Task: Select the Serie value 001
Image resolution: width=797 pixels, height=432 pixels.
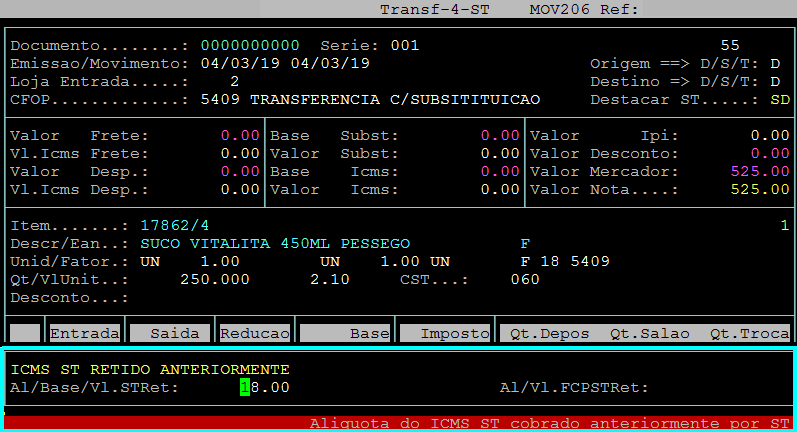Action: pos(405,46)
